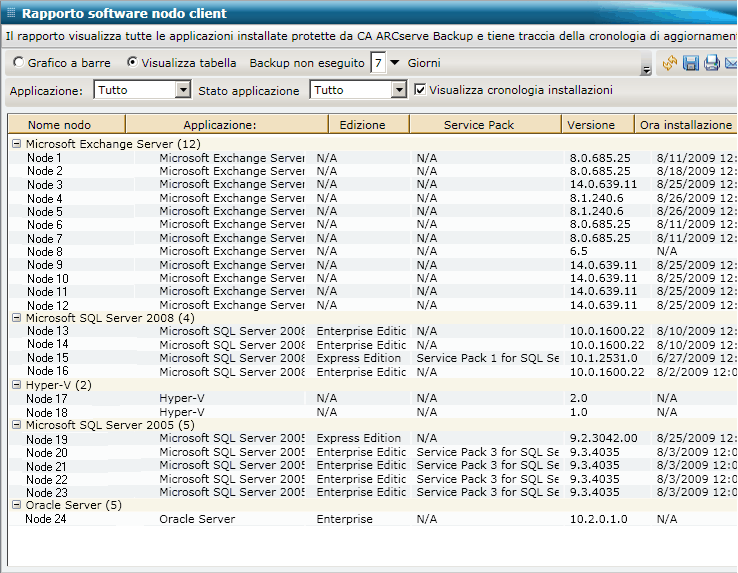The width and height of the screenshot is (738, 573).
Task: Select the Grafico a barre radio button
Action: [18, 62]
